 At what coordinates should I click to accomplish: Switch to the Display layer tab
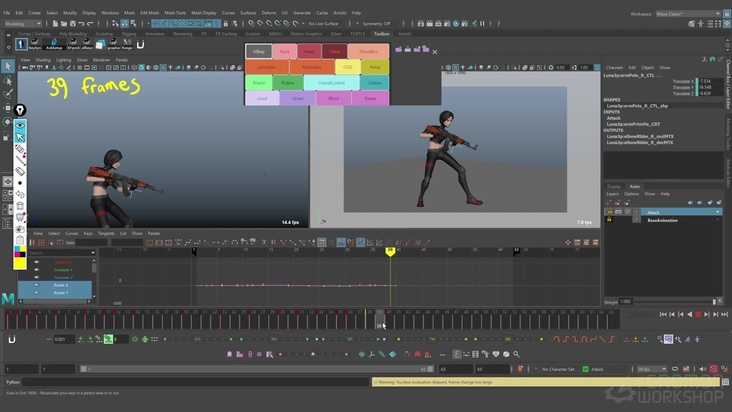[614, 186]
